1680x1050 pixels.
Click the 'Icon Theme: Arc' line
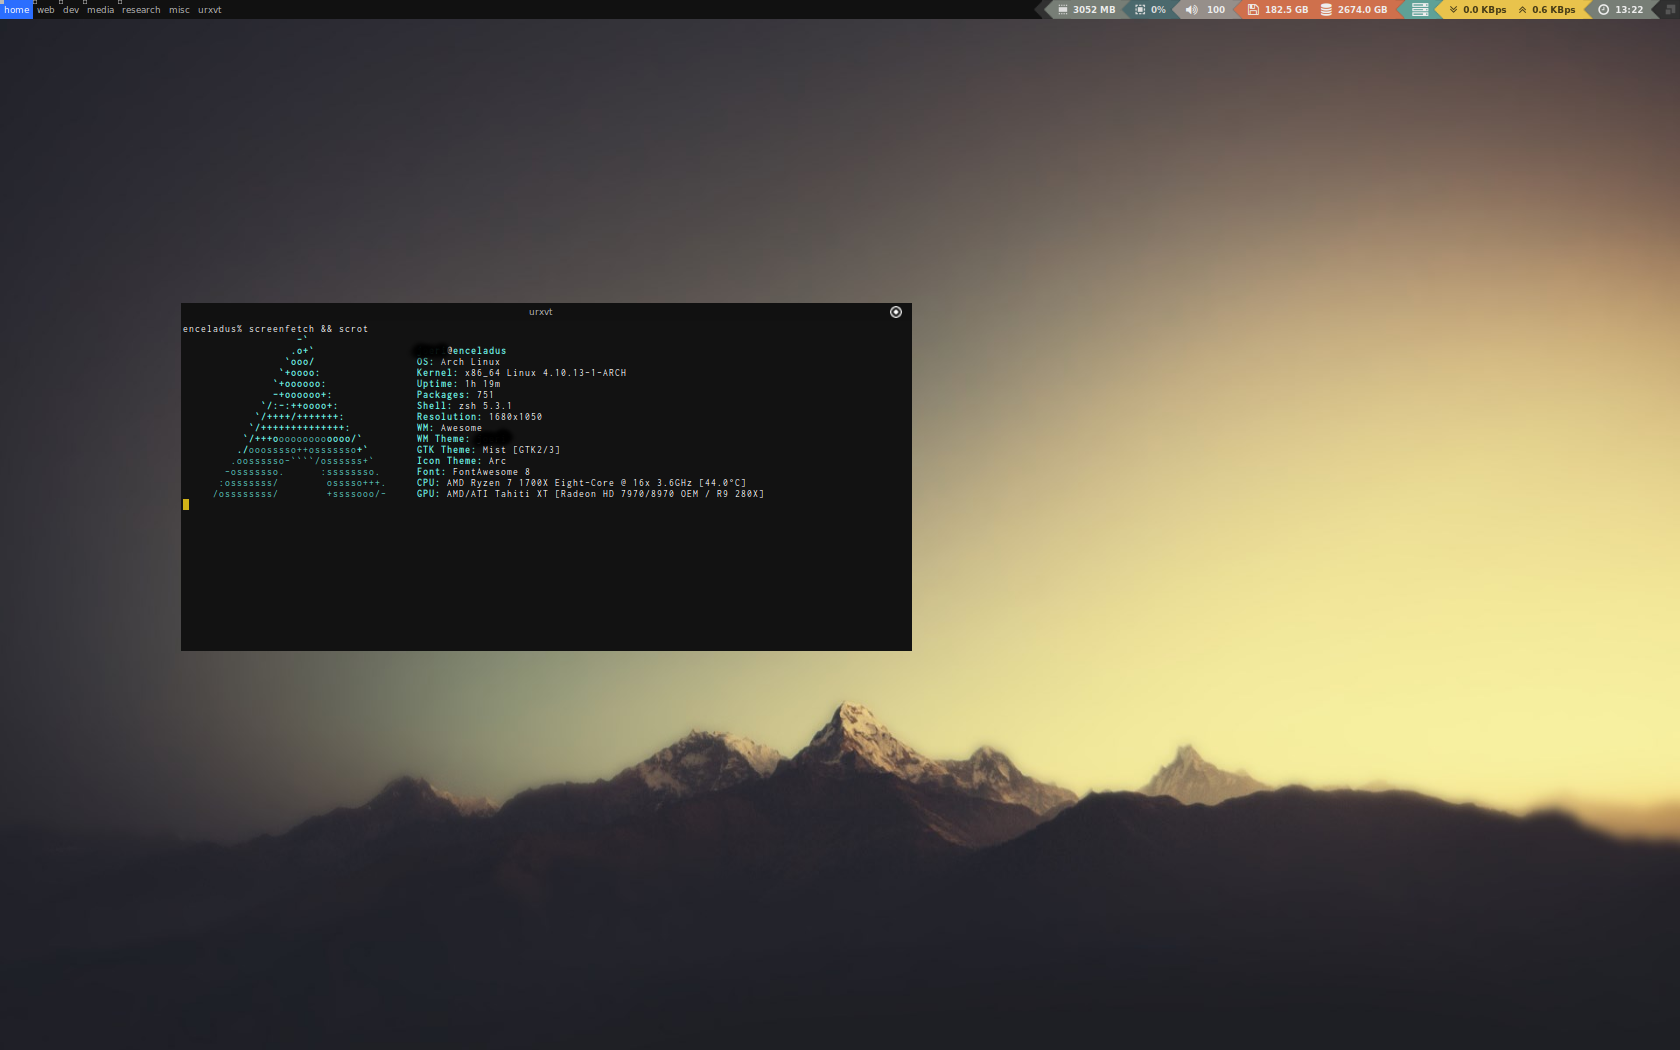coord(461,461)
